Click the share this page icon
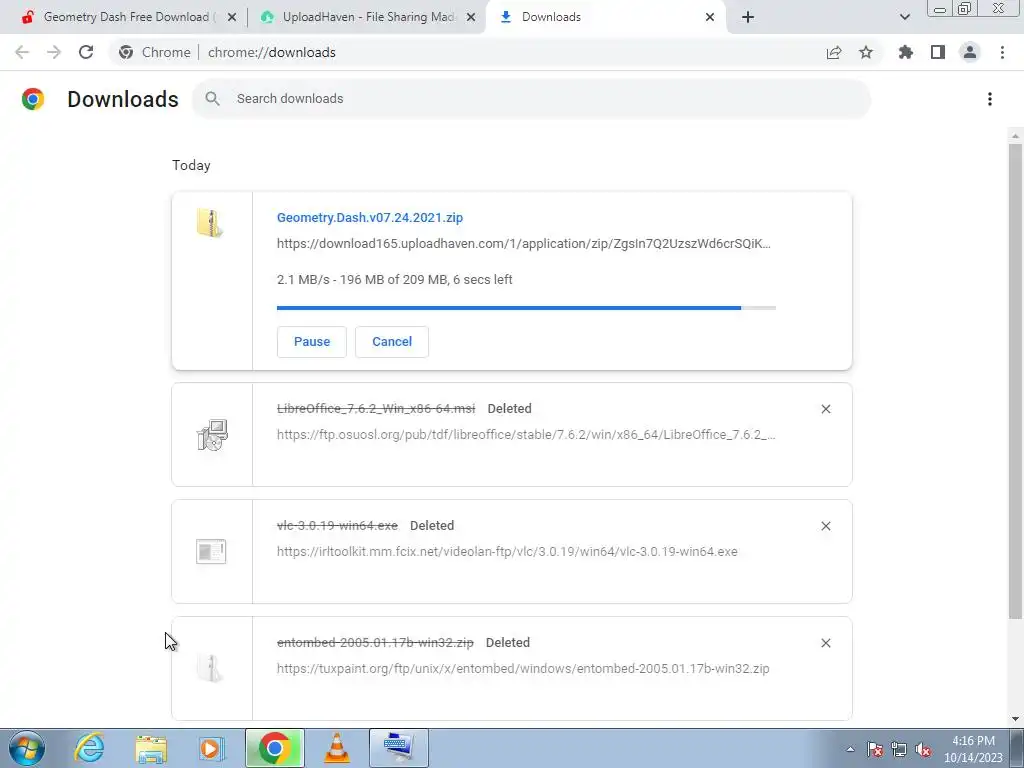Screen dimensions: 1024x768 (x=834, y=52)
